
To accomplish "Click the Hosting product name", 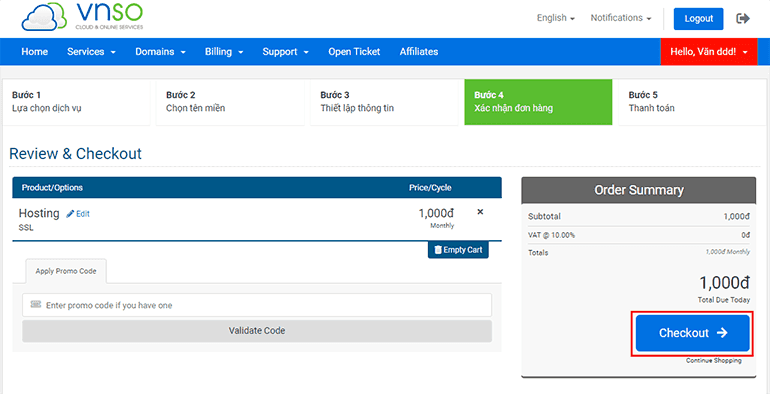I will click(39, 213).
